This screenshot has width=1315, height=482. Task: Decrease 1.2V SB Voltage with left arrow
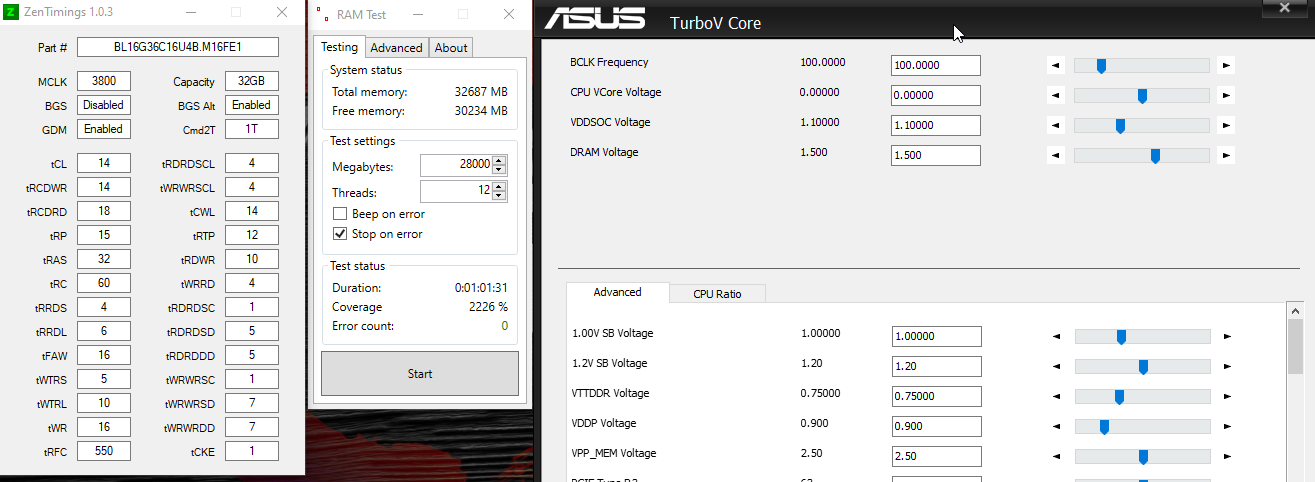1056,367
